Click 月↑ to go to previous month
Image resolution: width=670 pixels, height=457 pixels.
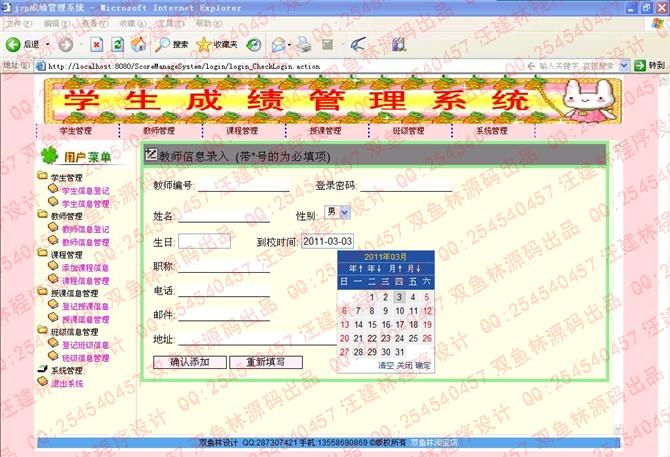pyautogui.click(x=395, y=269)
